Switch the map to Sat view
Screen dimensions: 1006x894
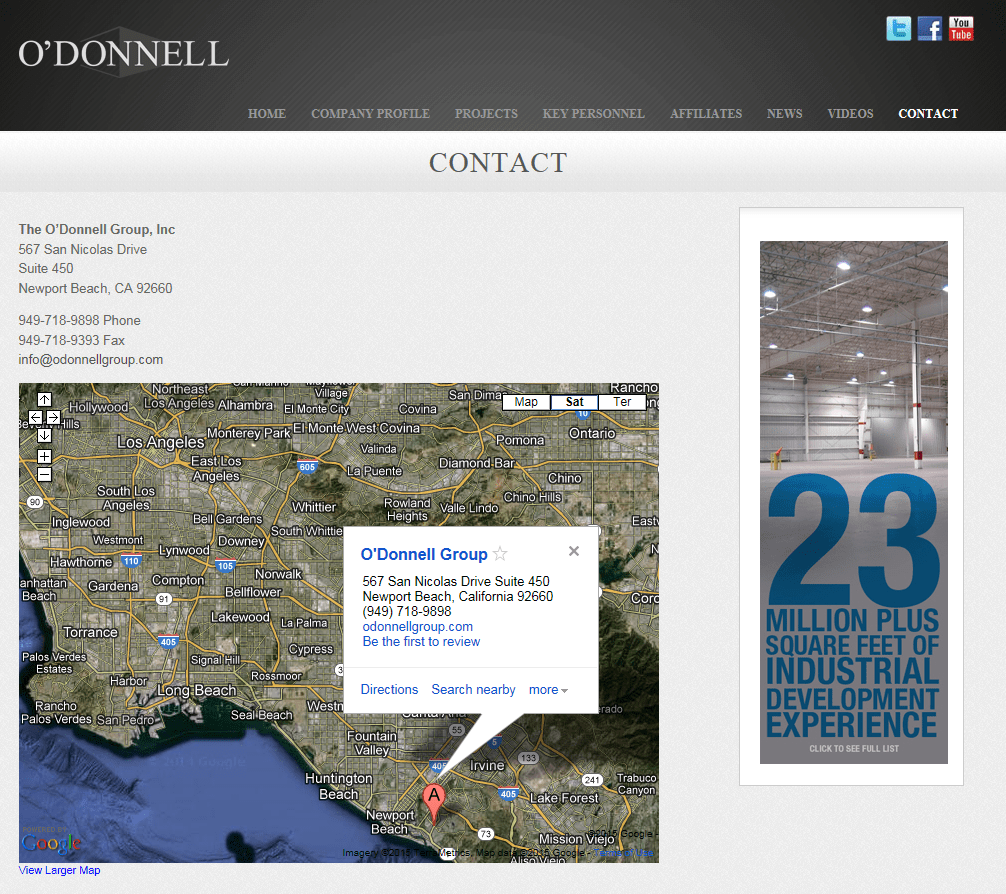pyautogui.click(x=573, y=401)
